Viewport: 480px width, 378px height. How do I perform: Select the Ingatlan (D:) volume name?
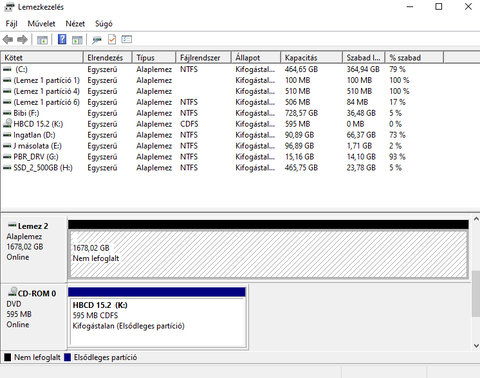(x=34, y=135)
